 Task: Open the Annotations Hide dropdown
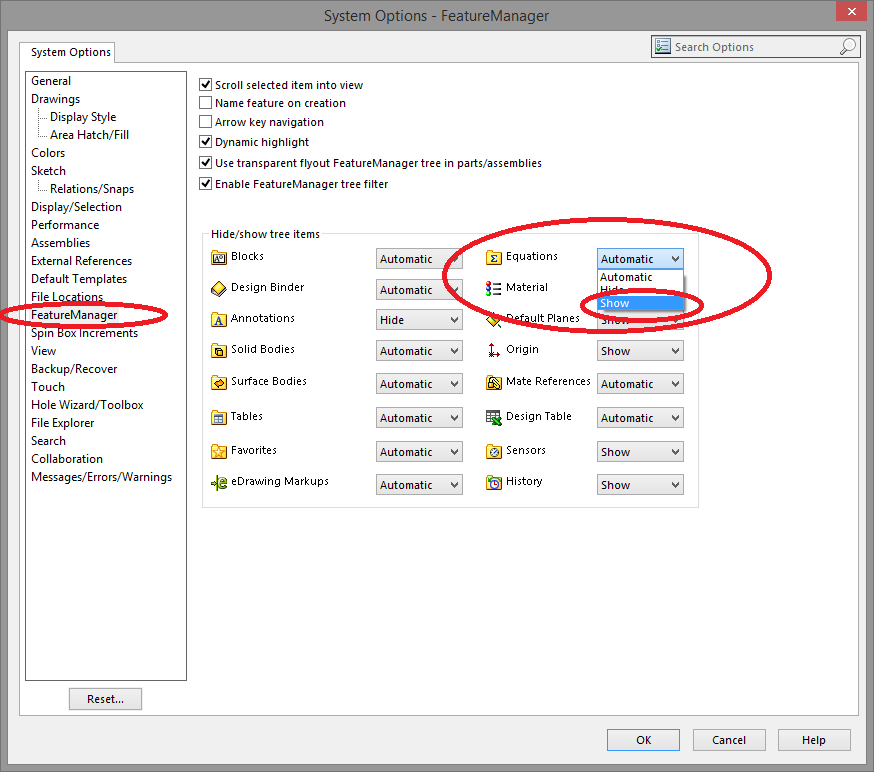pyautogui.click(x=419, y=320)
